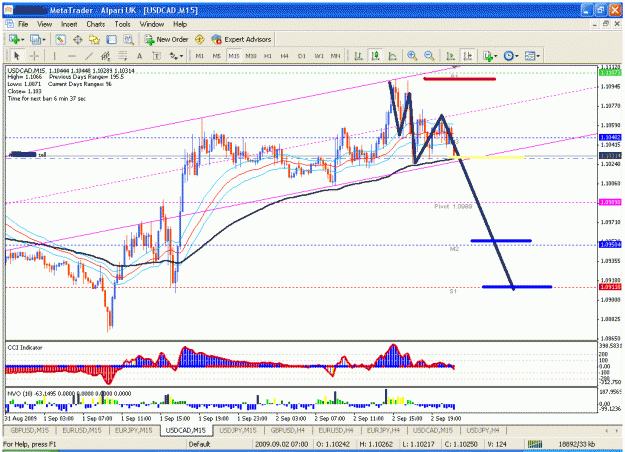Open the Window menu
The image size is (625, 452).
click(152, 24)
